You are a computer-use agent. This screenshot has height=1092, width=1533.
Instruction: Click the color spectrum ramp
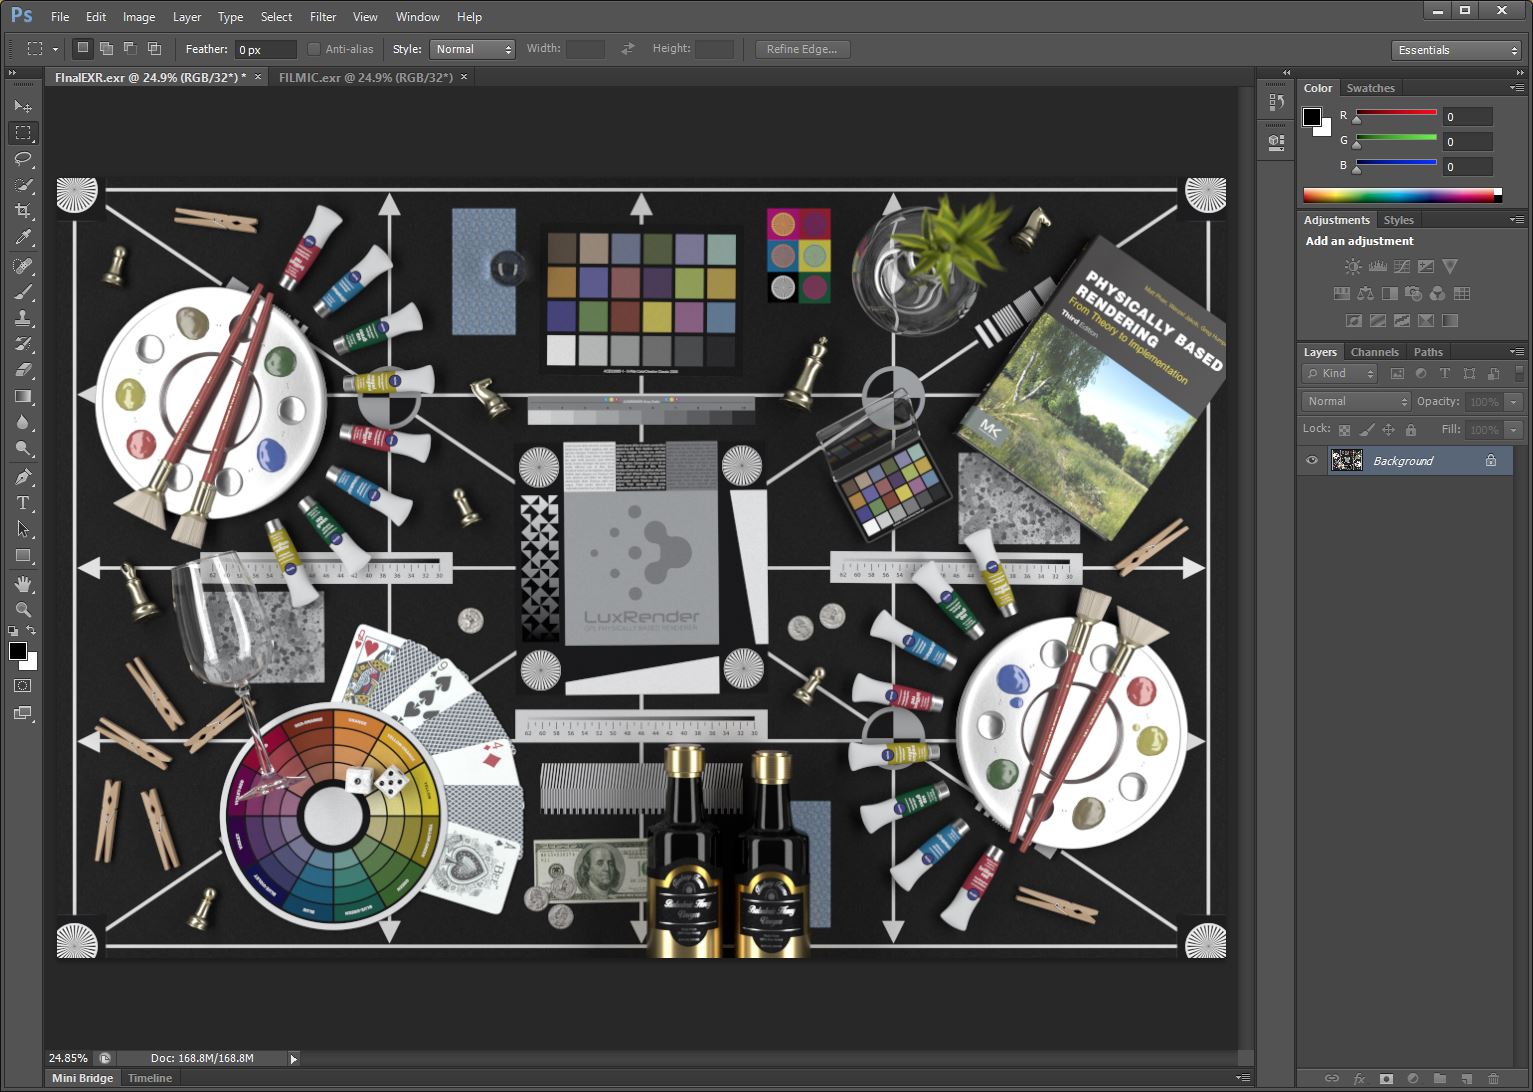(1400, 195)
